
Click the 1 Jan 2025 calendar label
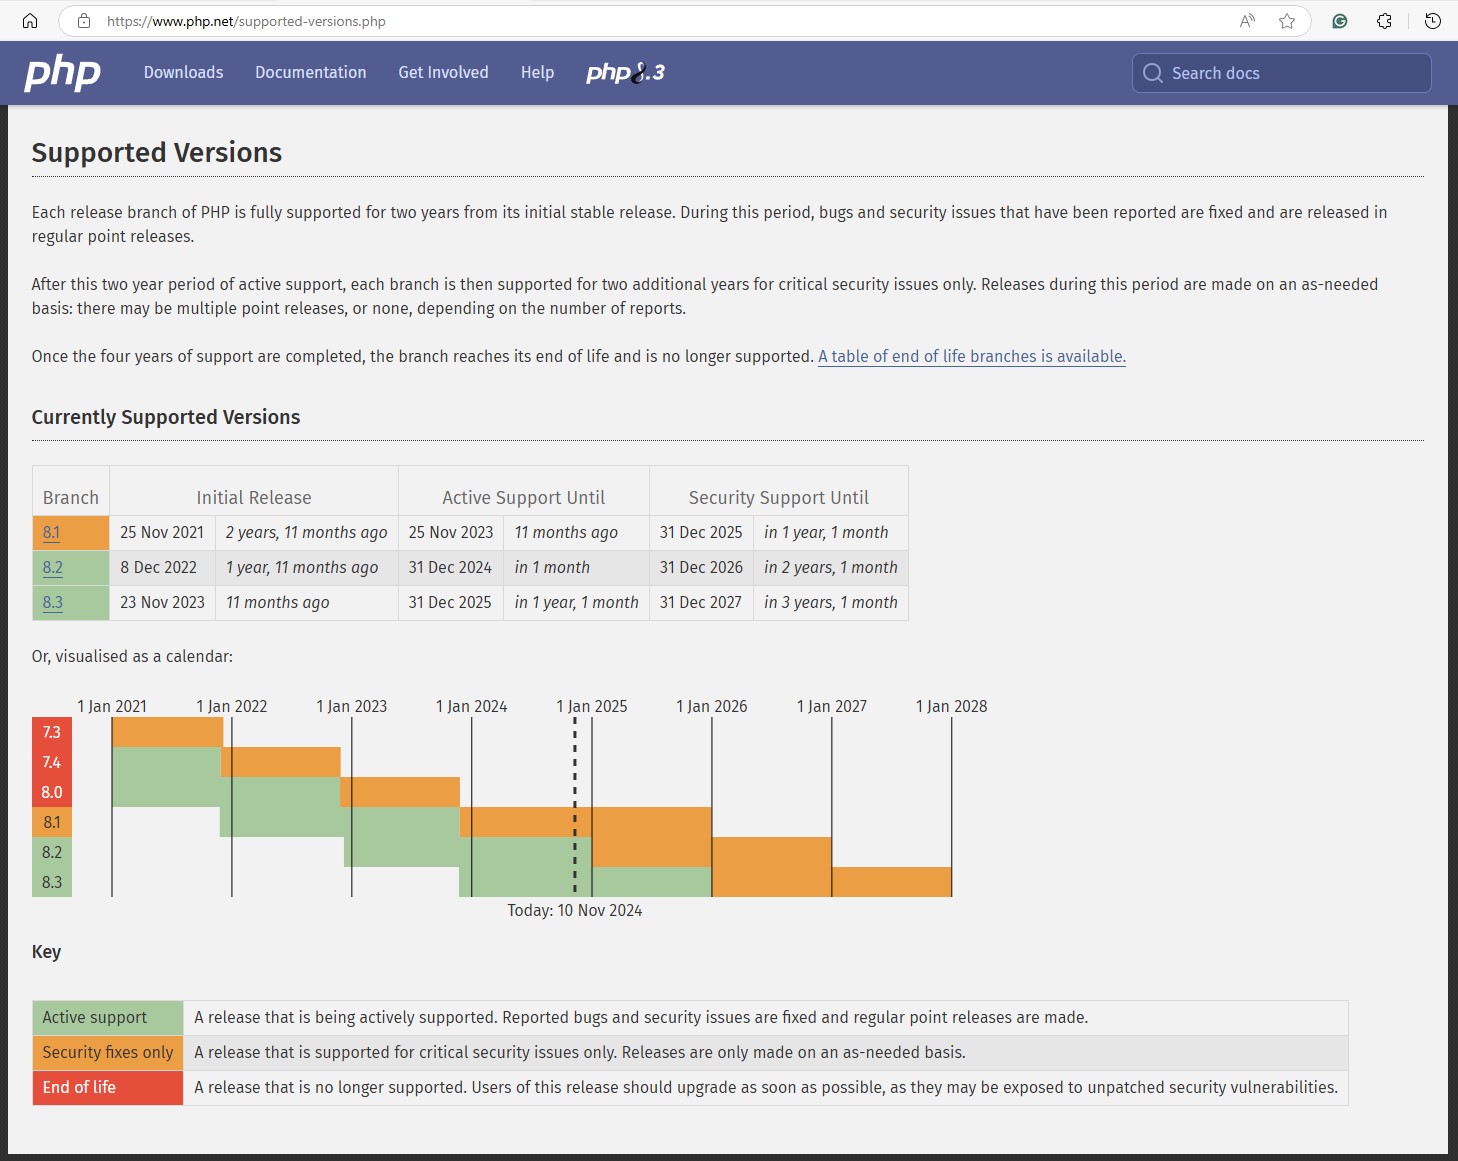click(x=592, y=706)
